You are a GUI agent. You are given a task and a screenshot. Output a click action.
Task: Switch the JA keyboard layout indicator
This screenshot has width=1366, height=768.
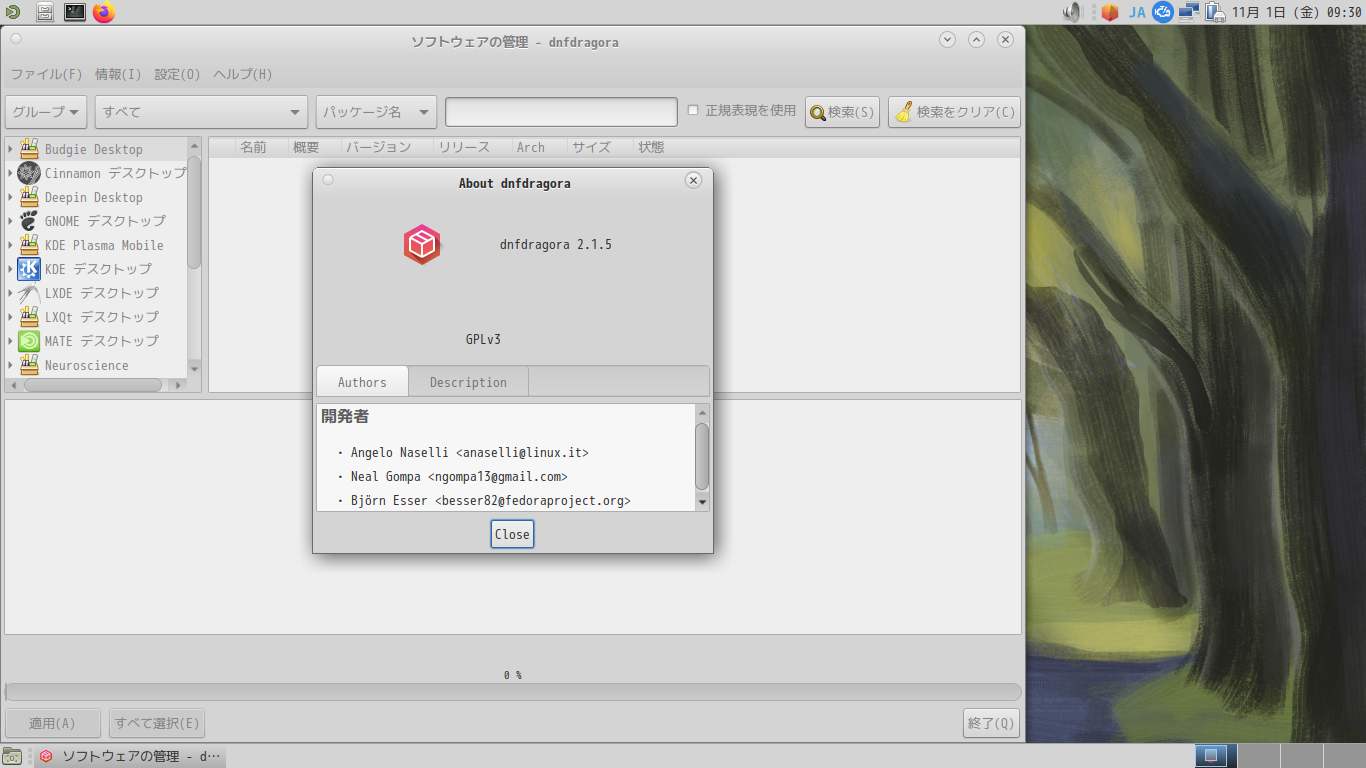click(x=1136, y=12)
